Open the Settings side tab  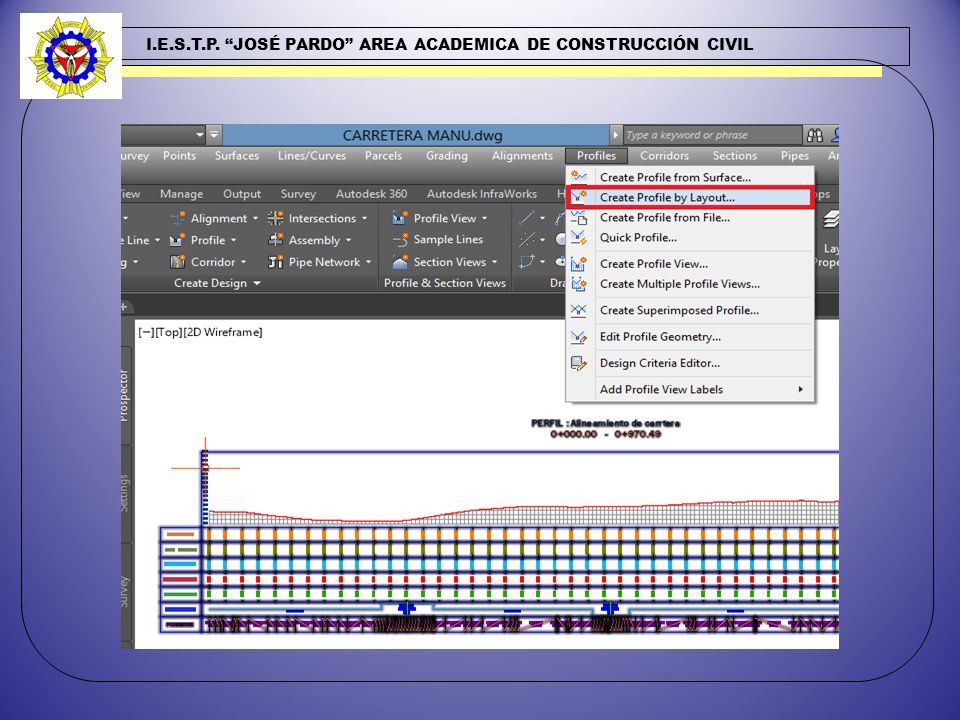pos(124,493)
